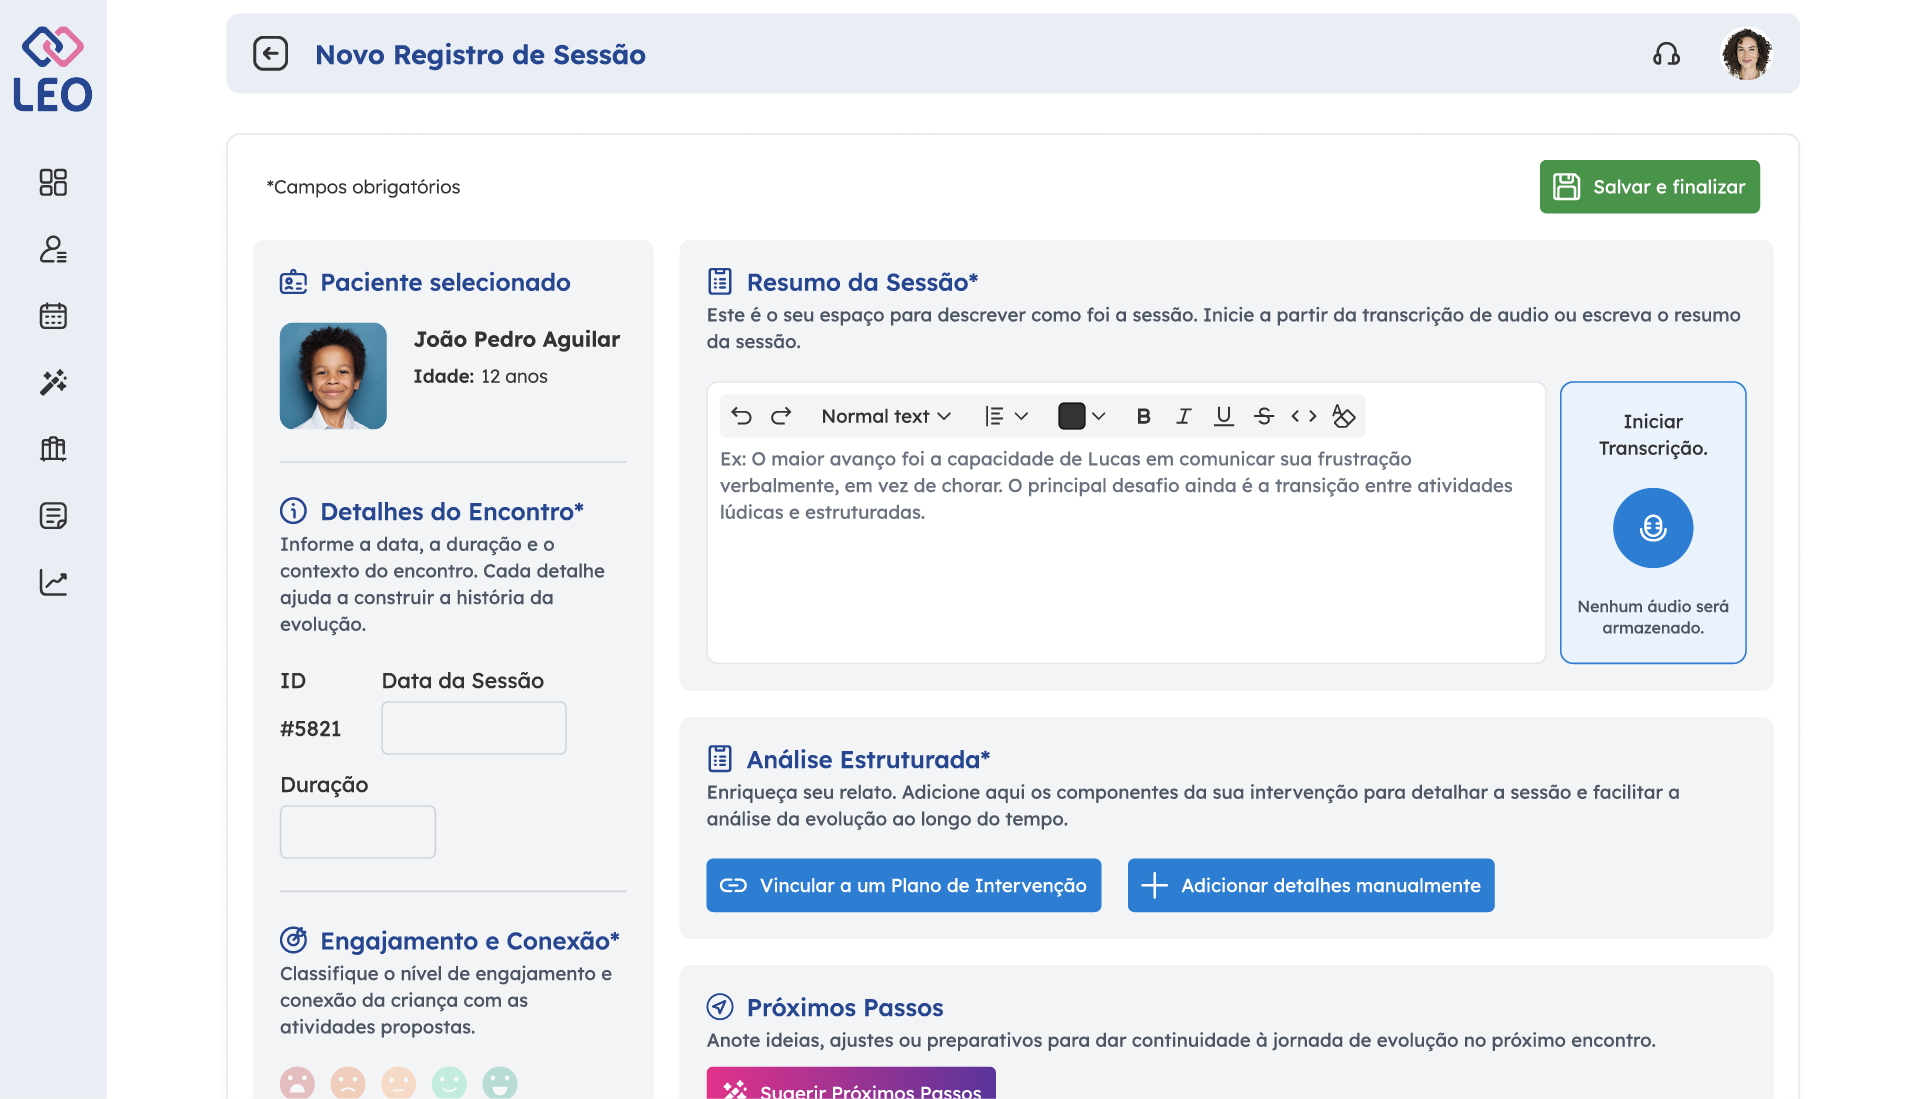
Task: Toggle italic formatting in editor
Action: pos(1183,416)
